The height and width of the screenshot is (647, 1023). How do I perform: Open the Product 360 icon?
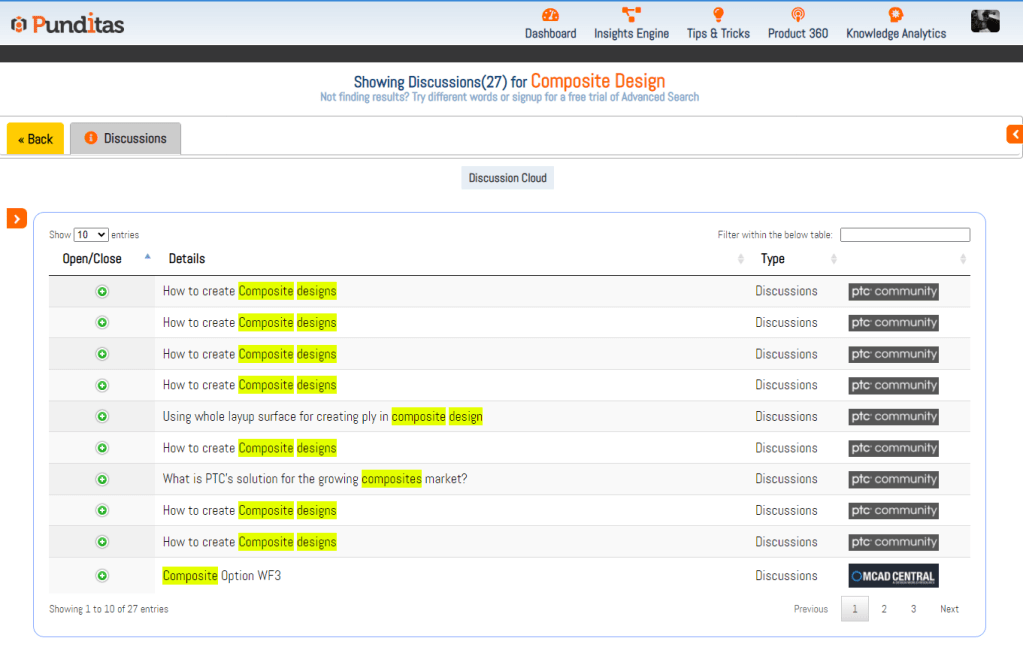[797, 15]
